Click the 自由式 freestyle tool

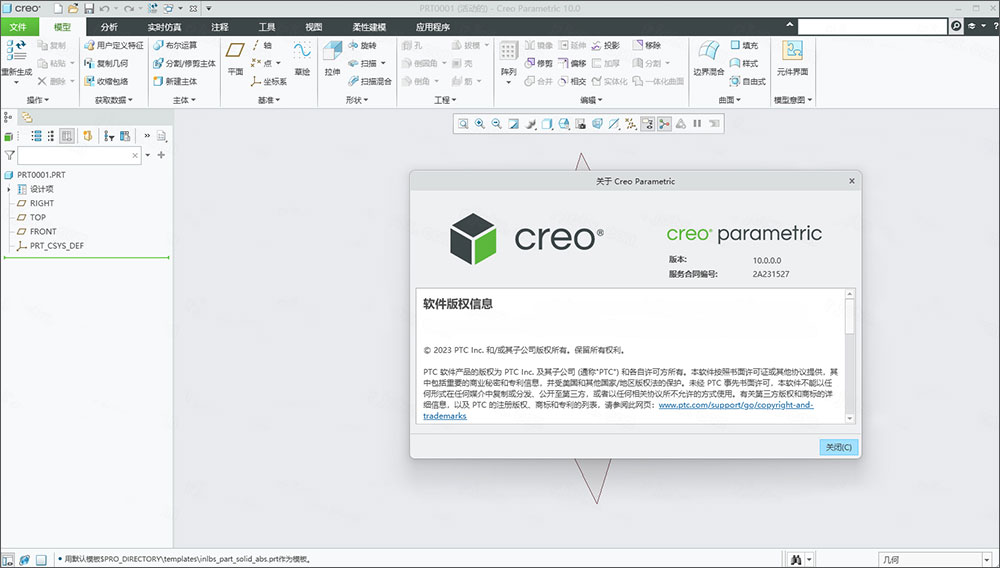pyautogui.click(x=748, y=81)
